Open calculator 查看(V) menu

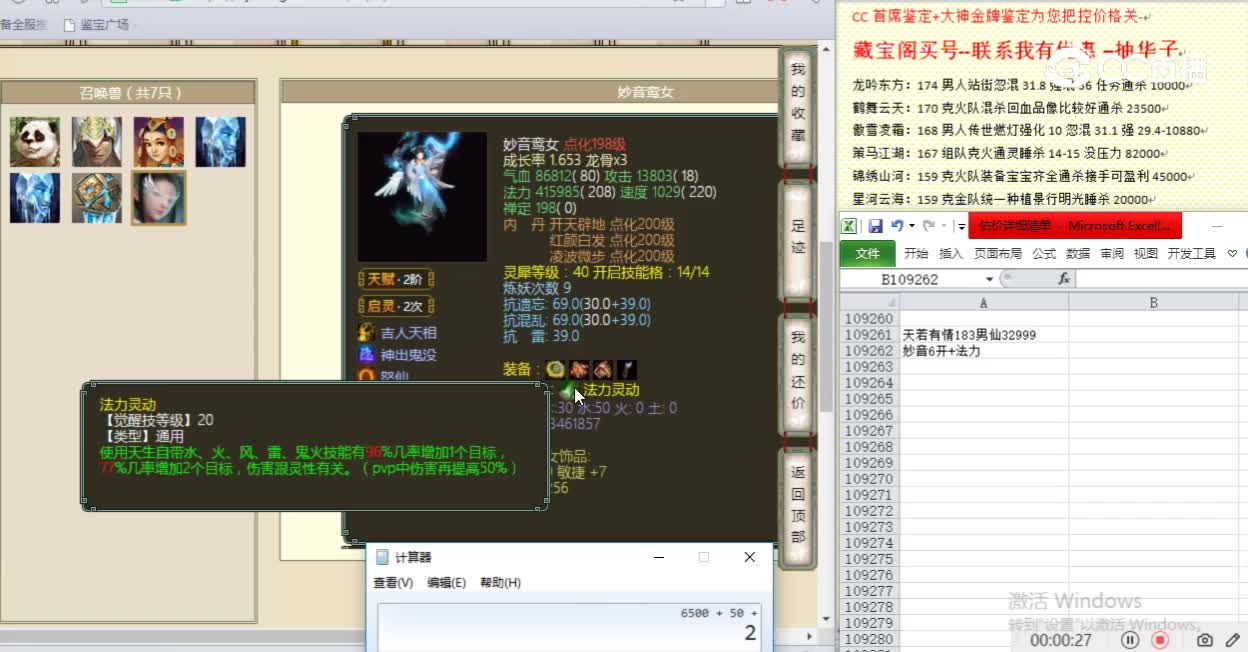pyautogui.click(x=393, y=583)
